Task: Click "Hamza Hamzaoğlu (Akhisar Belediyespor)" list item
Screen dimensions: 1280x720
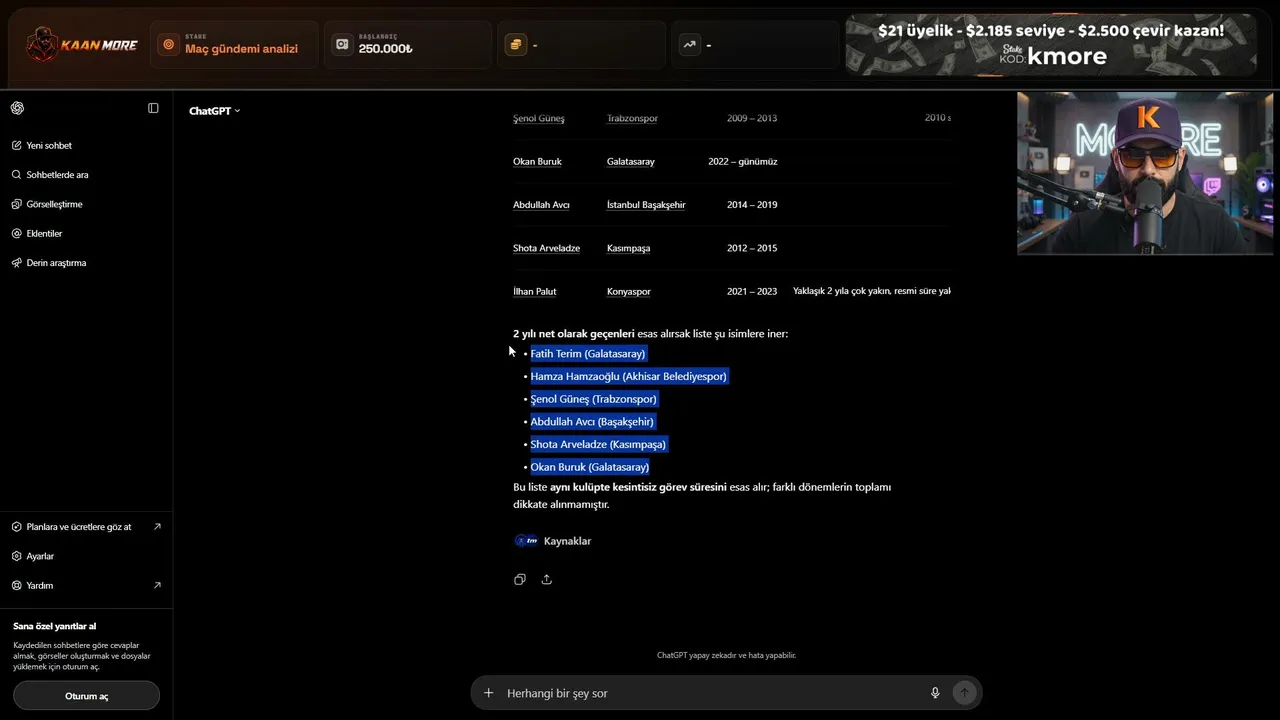Action: 629,377
